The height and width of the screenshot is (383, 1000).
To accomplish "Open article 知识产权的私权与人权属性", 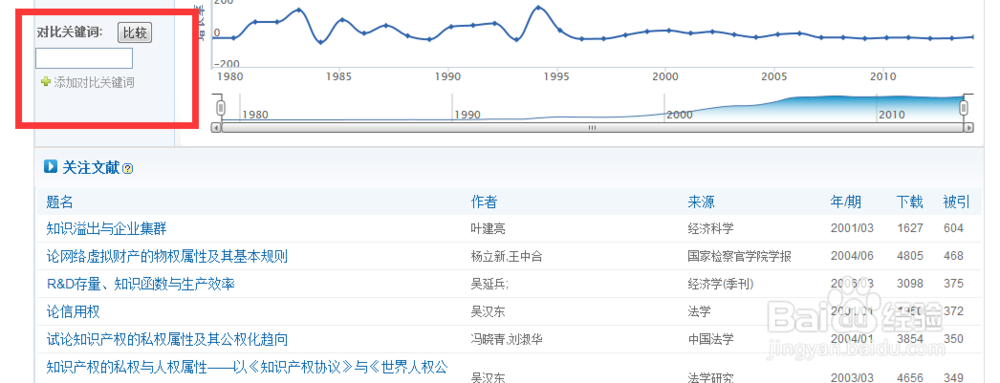I will click(247, 367).
